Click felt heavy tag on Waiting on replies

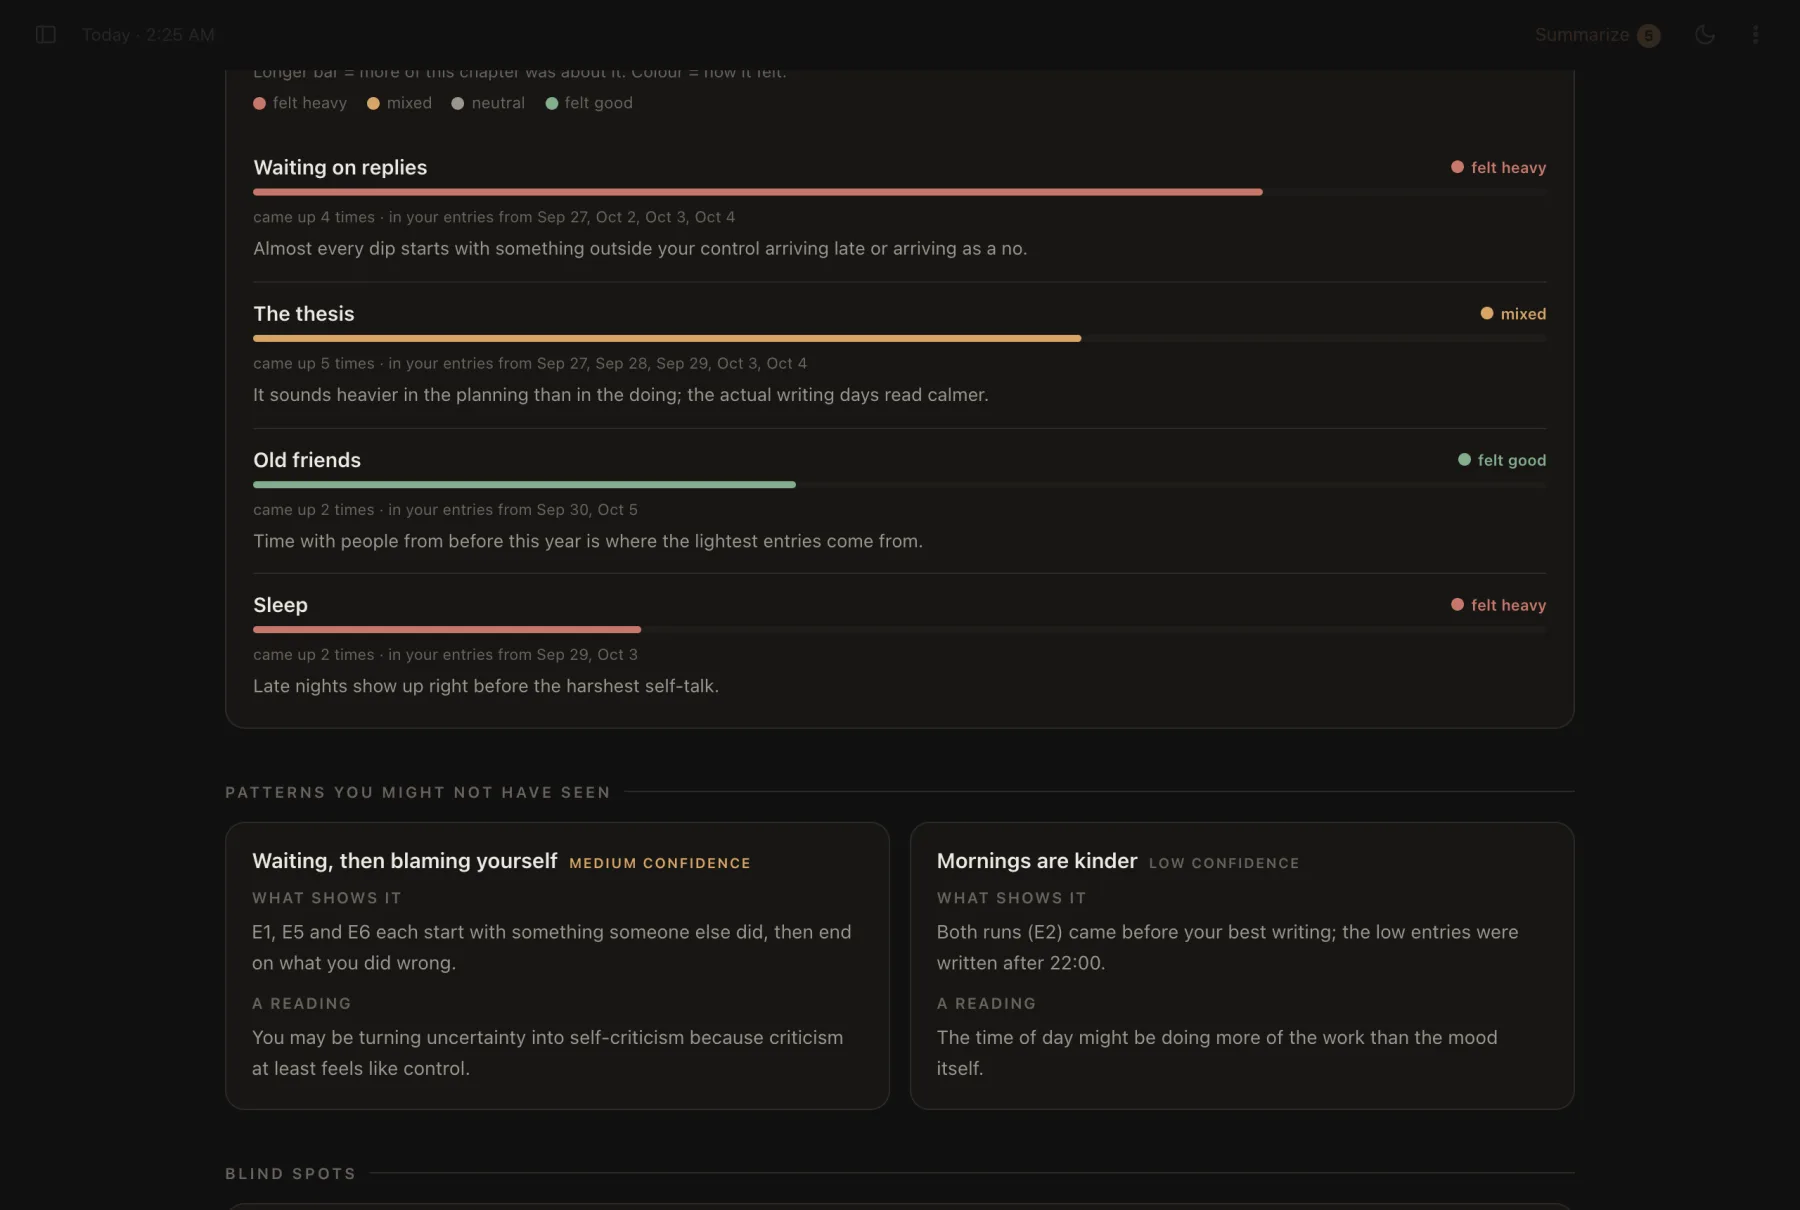1498,168
